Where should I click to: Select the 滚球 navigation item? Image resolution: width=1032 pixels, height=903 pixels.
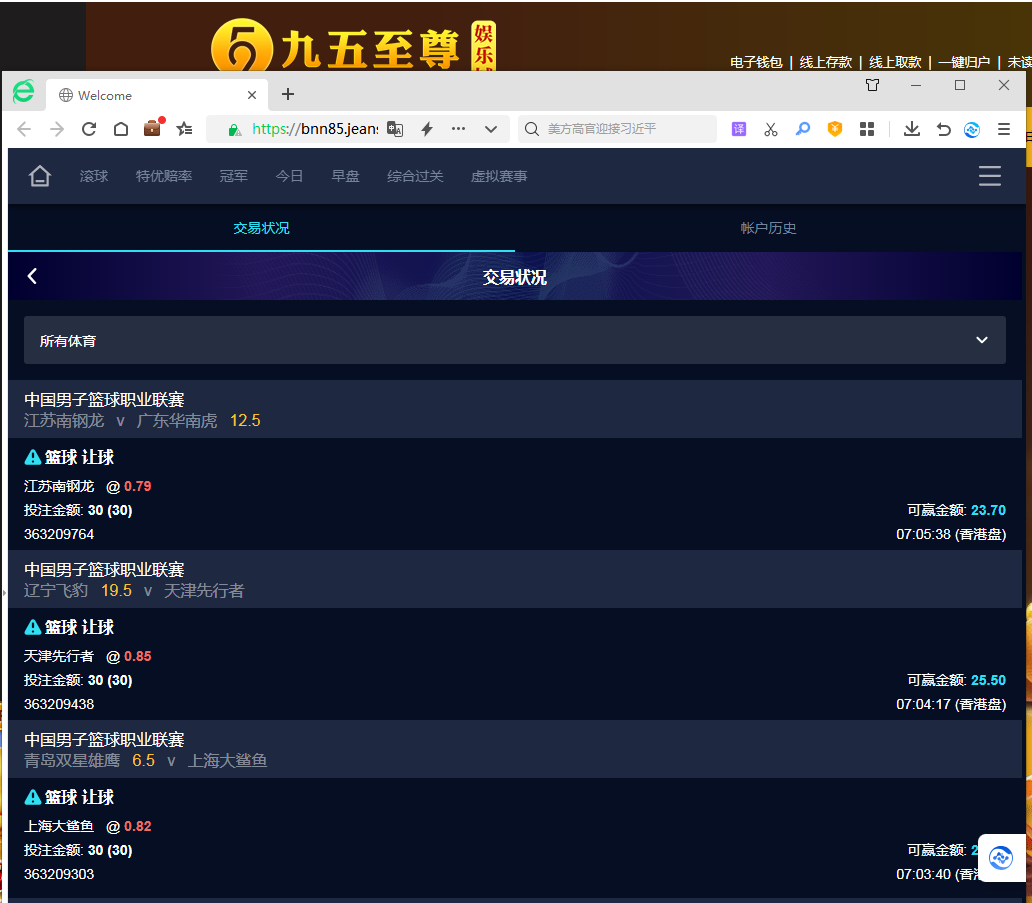point(94,177)
